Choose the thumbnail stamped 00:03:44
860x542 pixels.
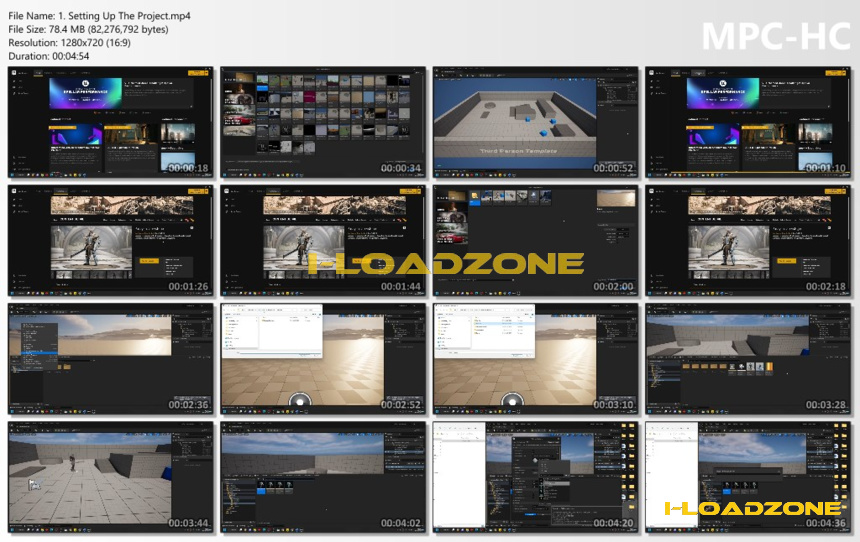(x=111, y=477)
